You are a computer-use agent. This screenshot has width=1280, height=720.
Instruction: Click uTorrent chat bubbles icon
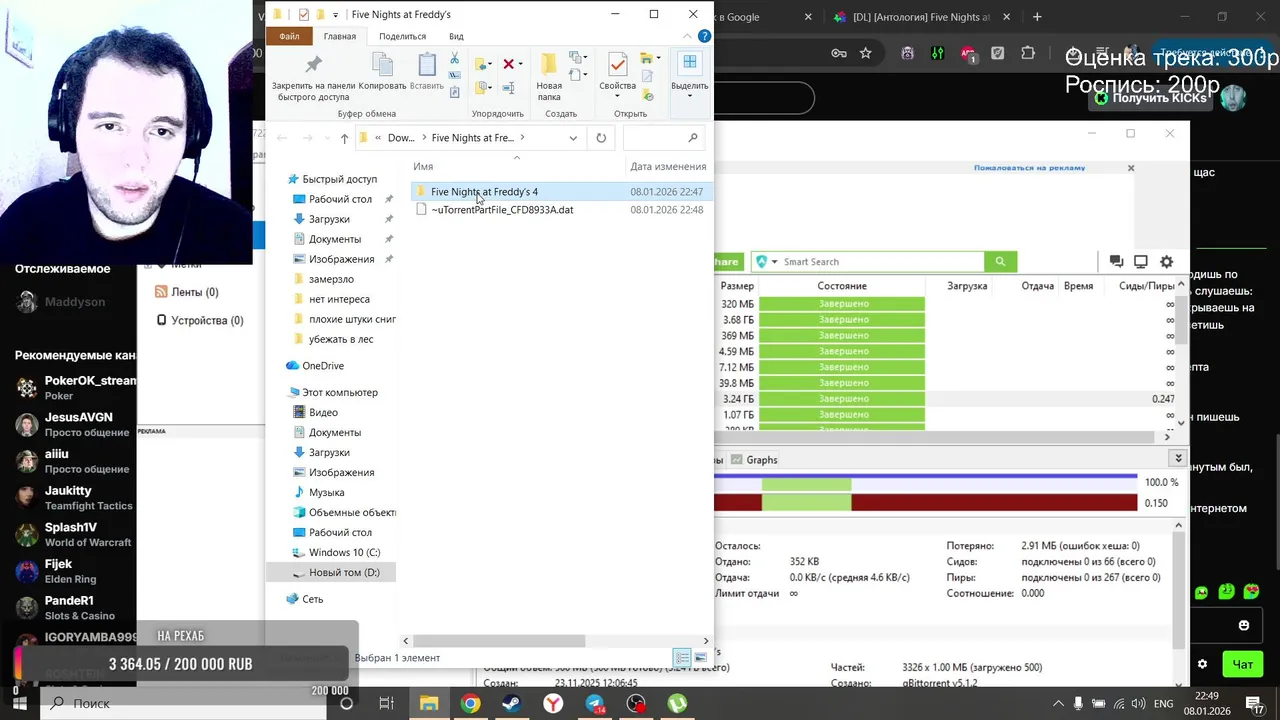tap(1116, 262)
